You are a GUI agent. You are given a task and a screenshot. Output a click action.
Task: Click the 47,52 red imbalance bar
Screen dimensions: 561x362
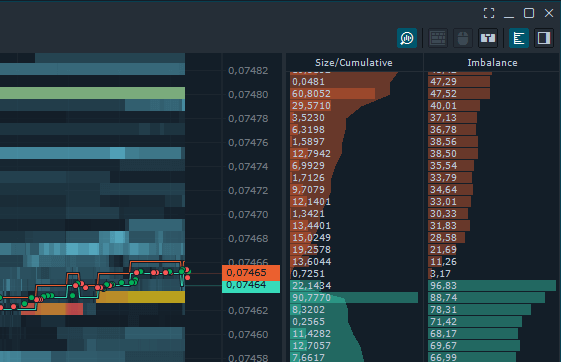click(459, 94)
